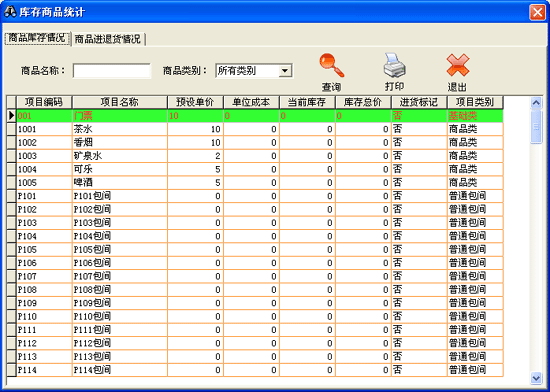The image size is (550, 392).
Task: Click P109包间 name cell
Action: [120, 303]
